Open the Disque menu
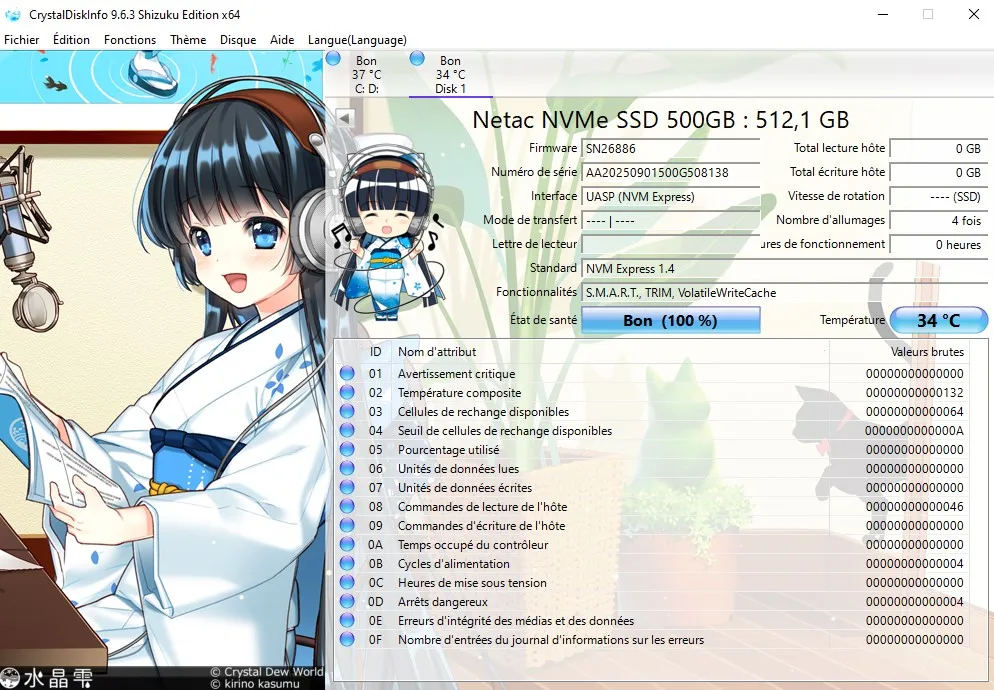This screenshot has width=994, height=690. tap(238, 39)
